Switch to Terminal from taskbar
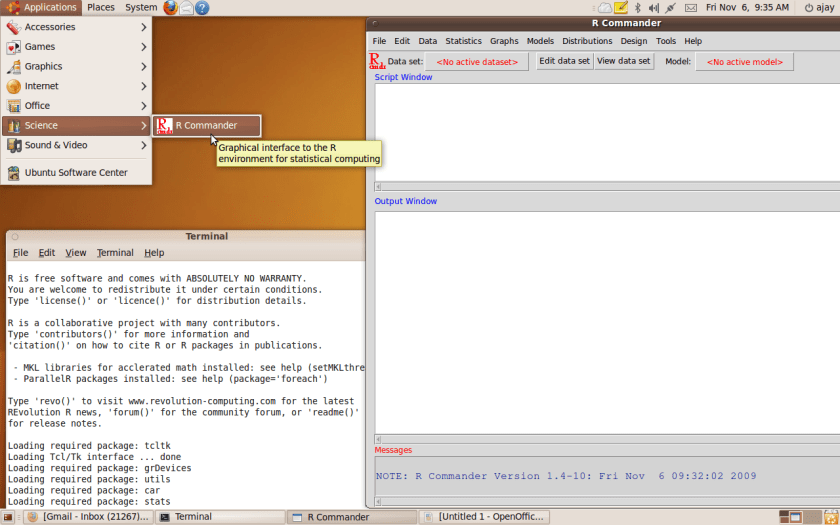Screen dimensions: 840x525 click(x=220, y=517)
